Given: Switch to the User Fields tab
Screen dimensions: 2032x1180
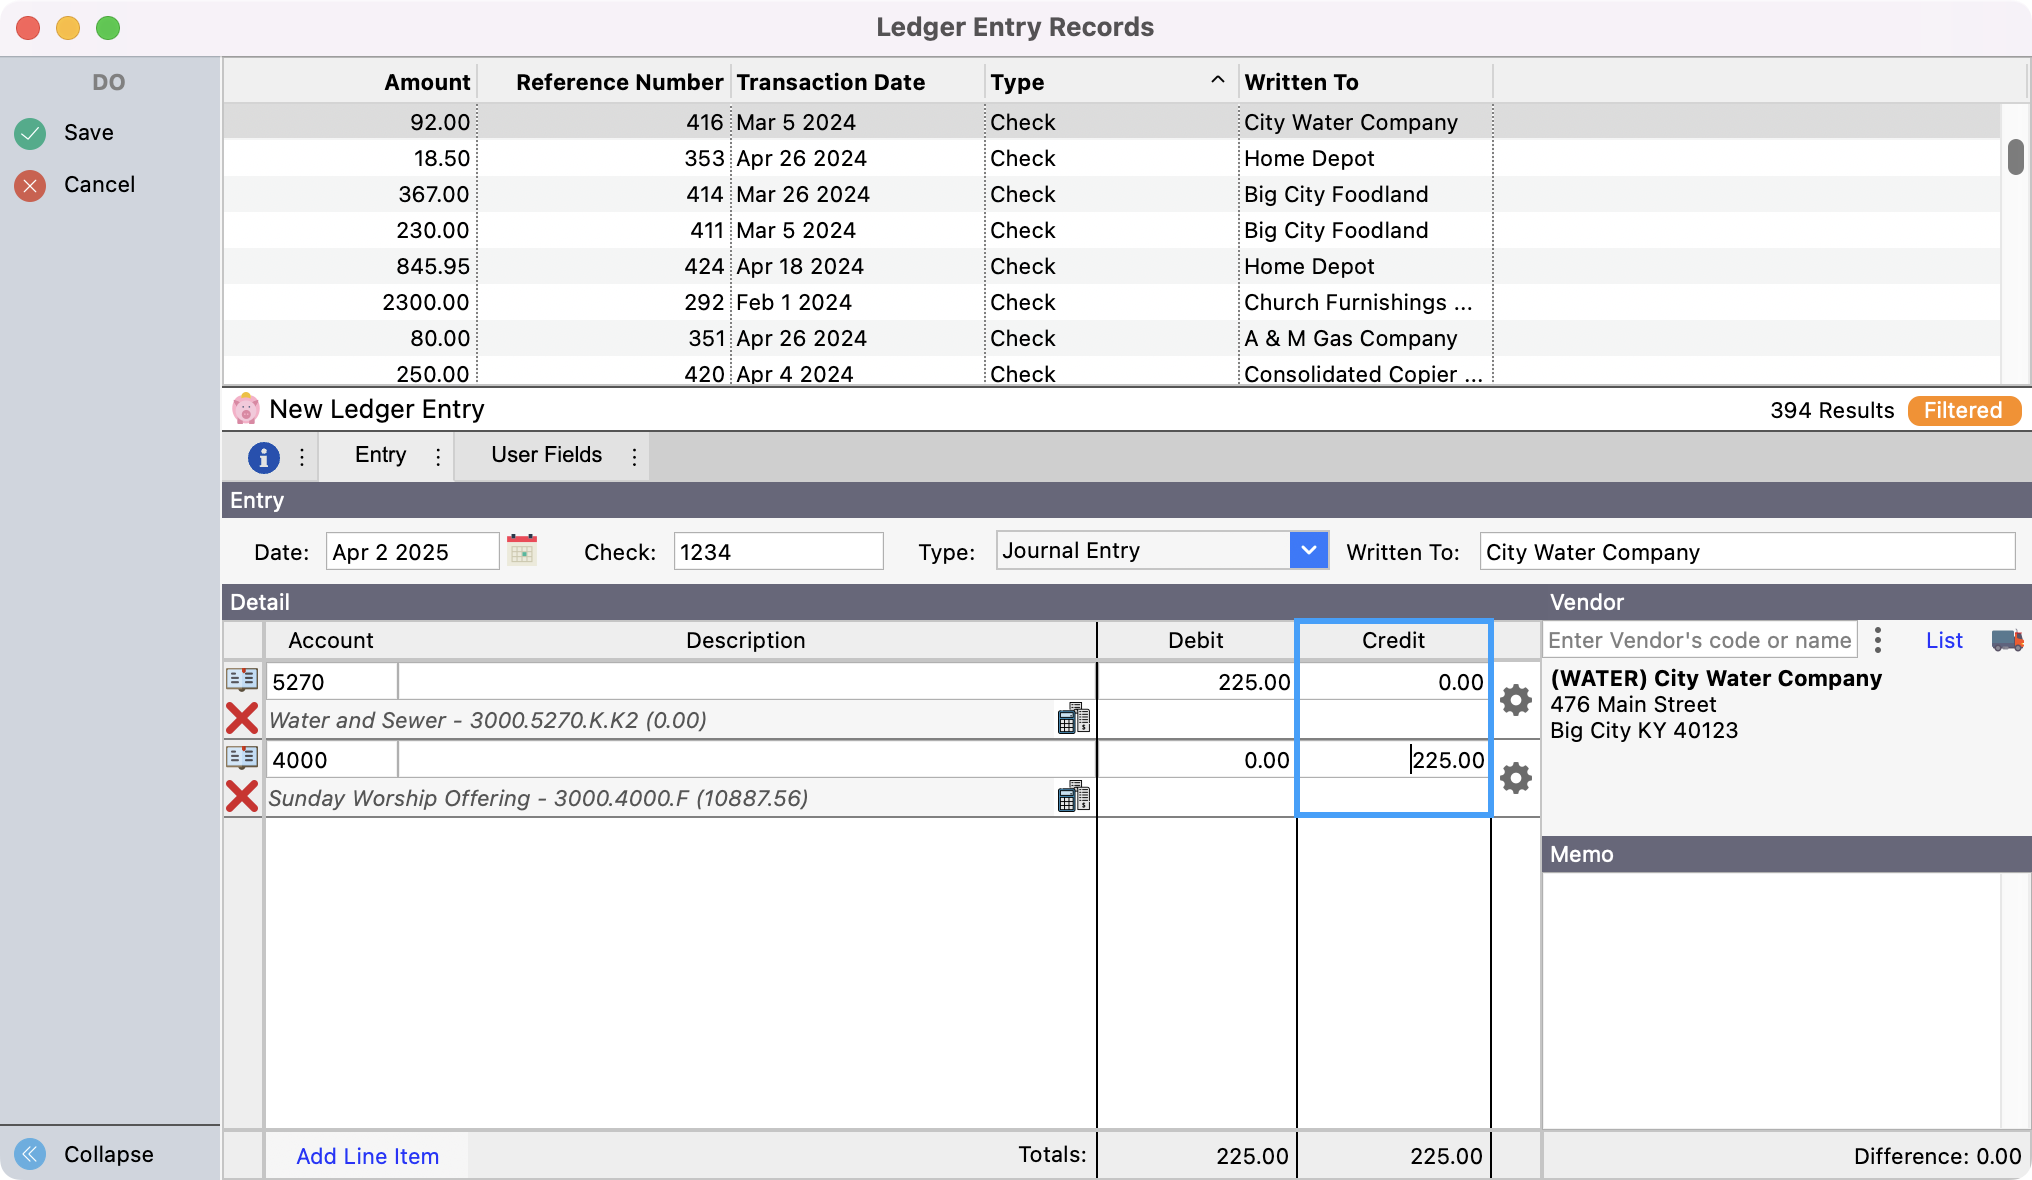Looking at the screenshot, I should [x=546, y=455].
